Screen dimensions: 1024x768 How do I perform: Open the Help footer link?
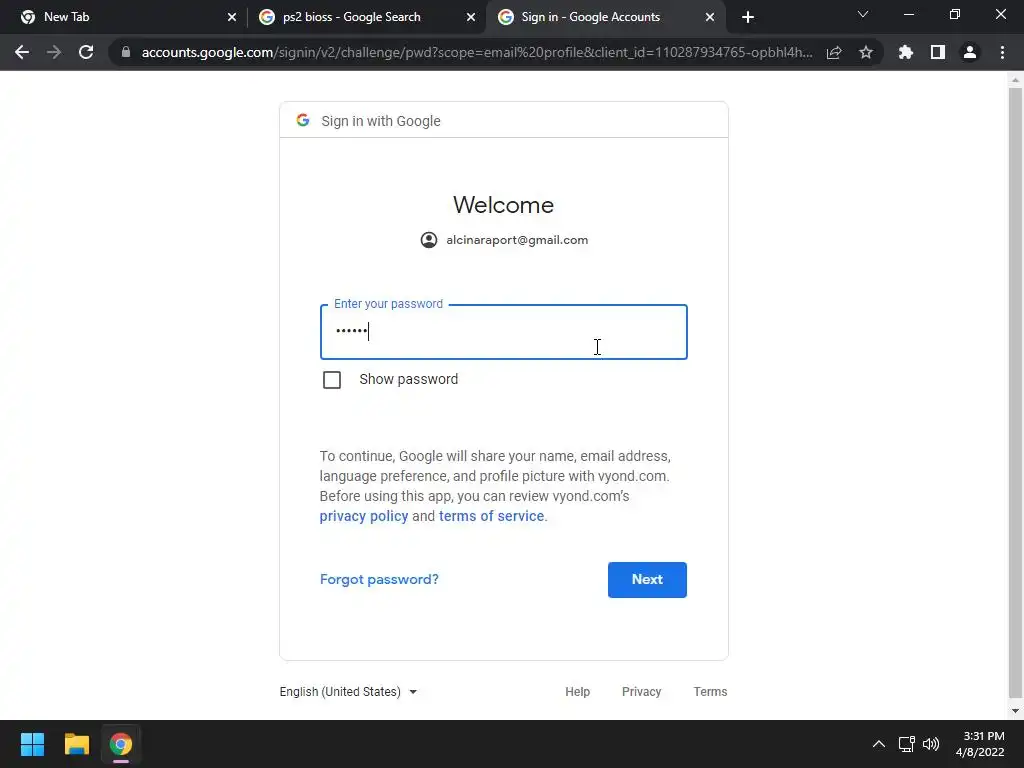click(577, 692)
